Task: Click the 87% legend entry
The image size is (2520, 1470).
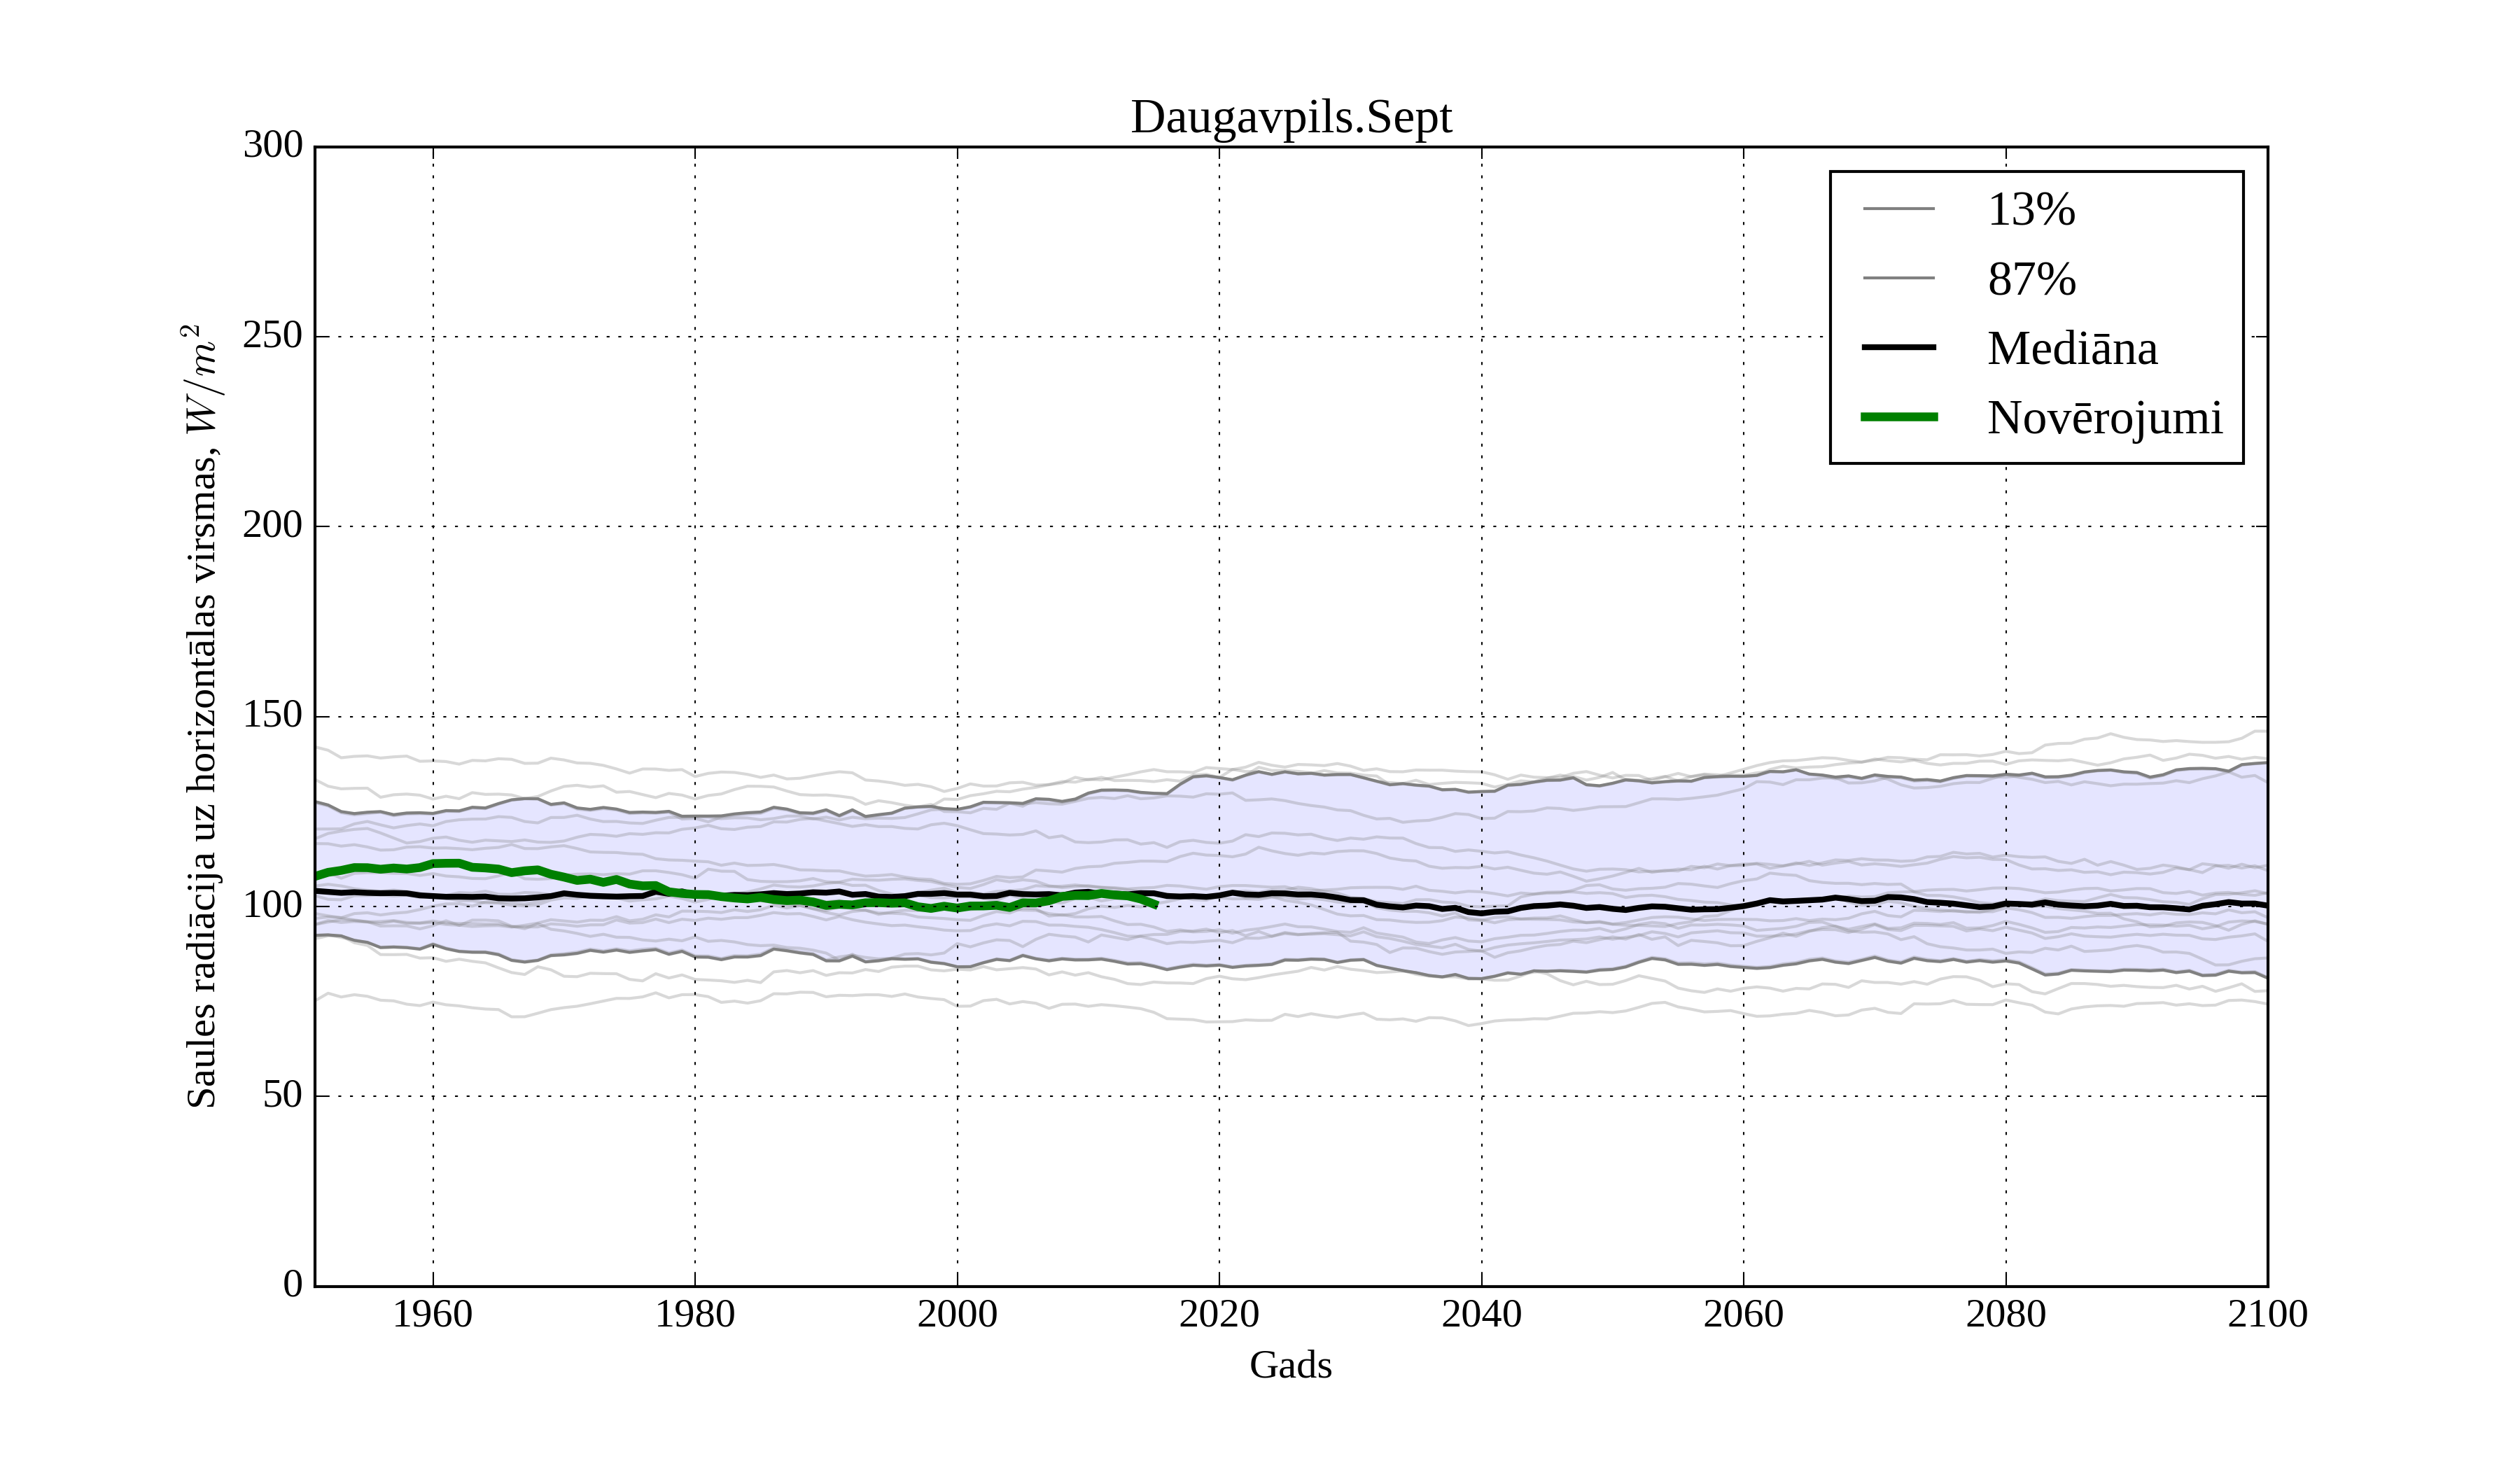Action: (x=2031, y=279)
